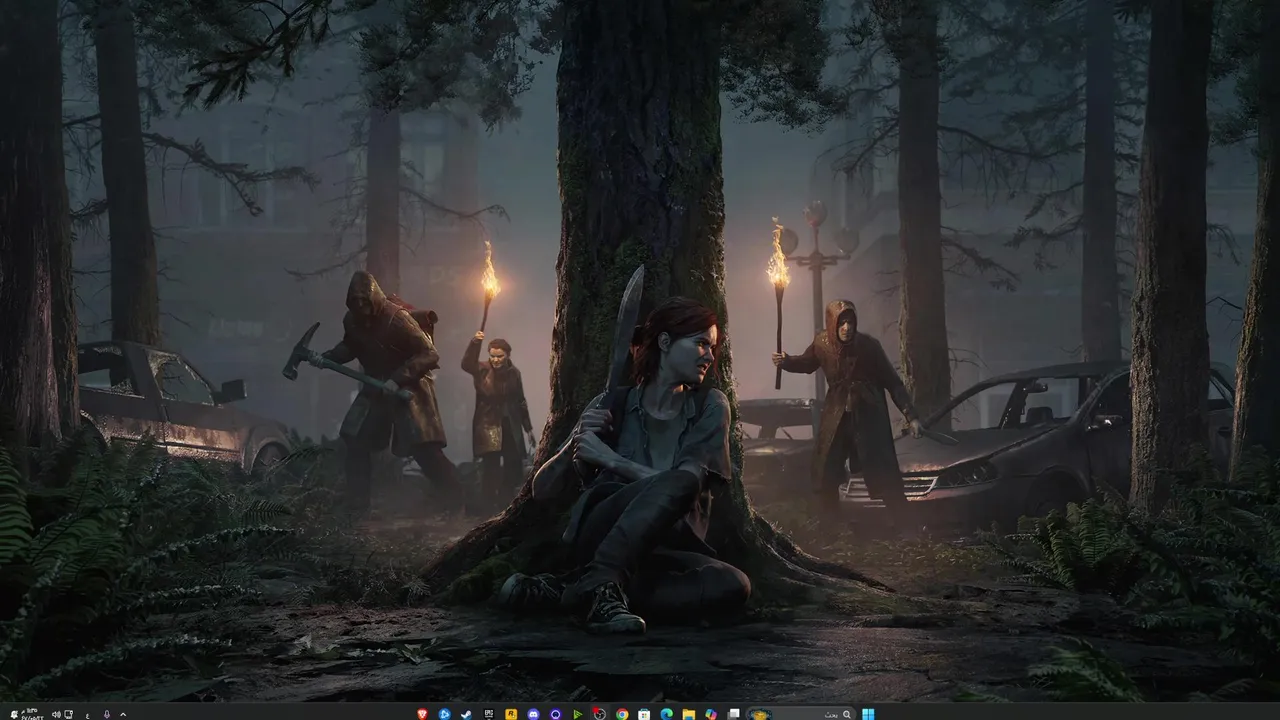The height and width of the screenshot is (720, 1280).
Task: Launch Epic Games Launcher from the taskbar
Action: coord(489,714)
